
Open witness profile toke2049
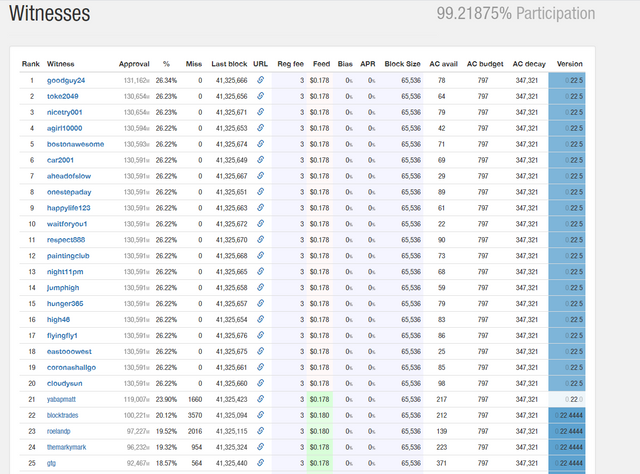click(62, 96)
